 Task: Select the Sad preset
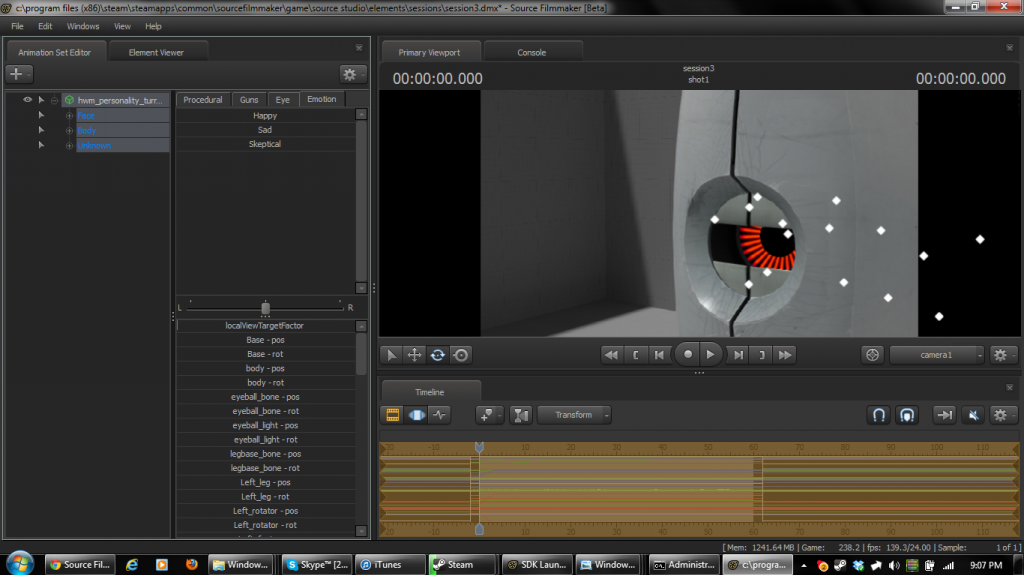(265, 130)
